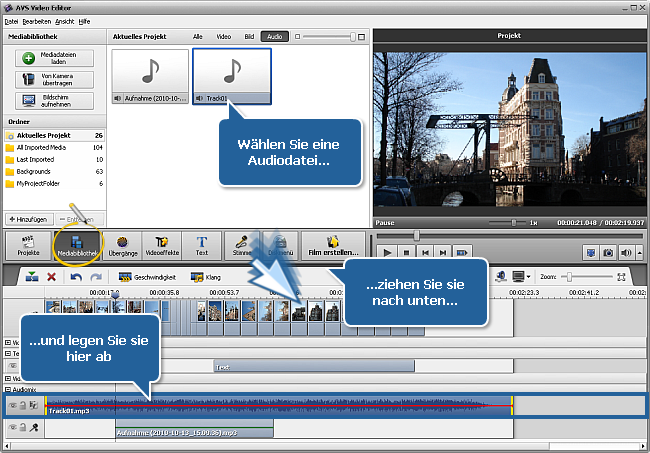Image resolution: width=650 pixels, height=453 pixels.
Task: Toggle the lock on Track01.mp3 audio track
Action: (23, 405)
